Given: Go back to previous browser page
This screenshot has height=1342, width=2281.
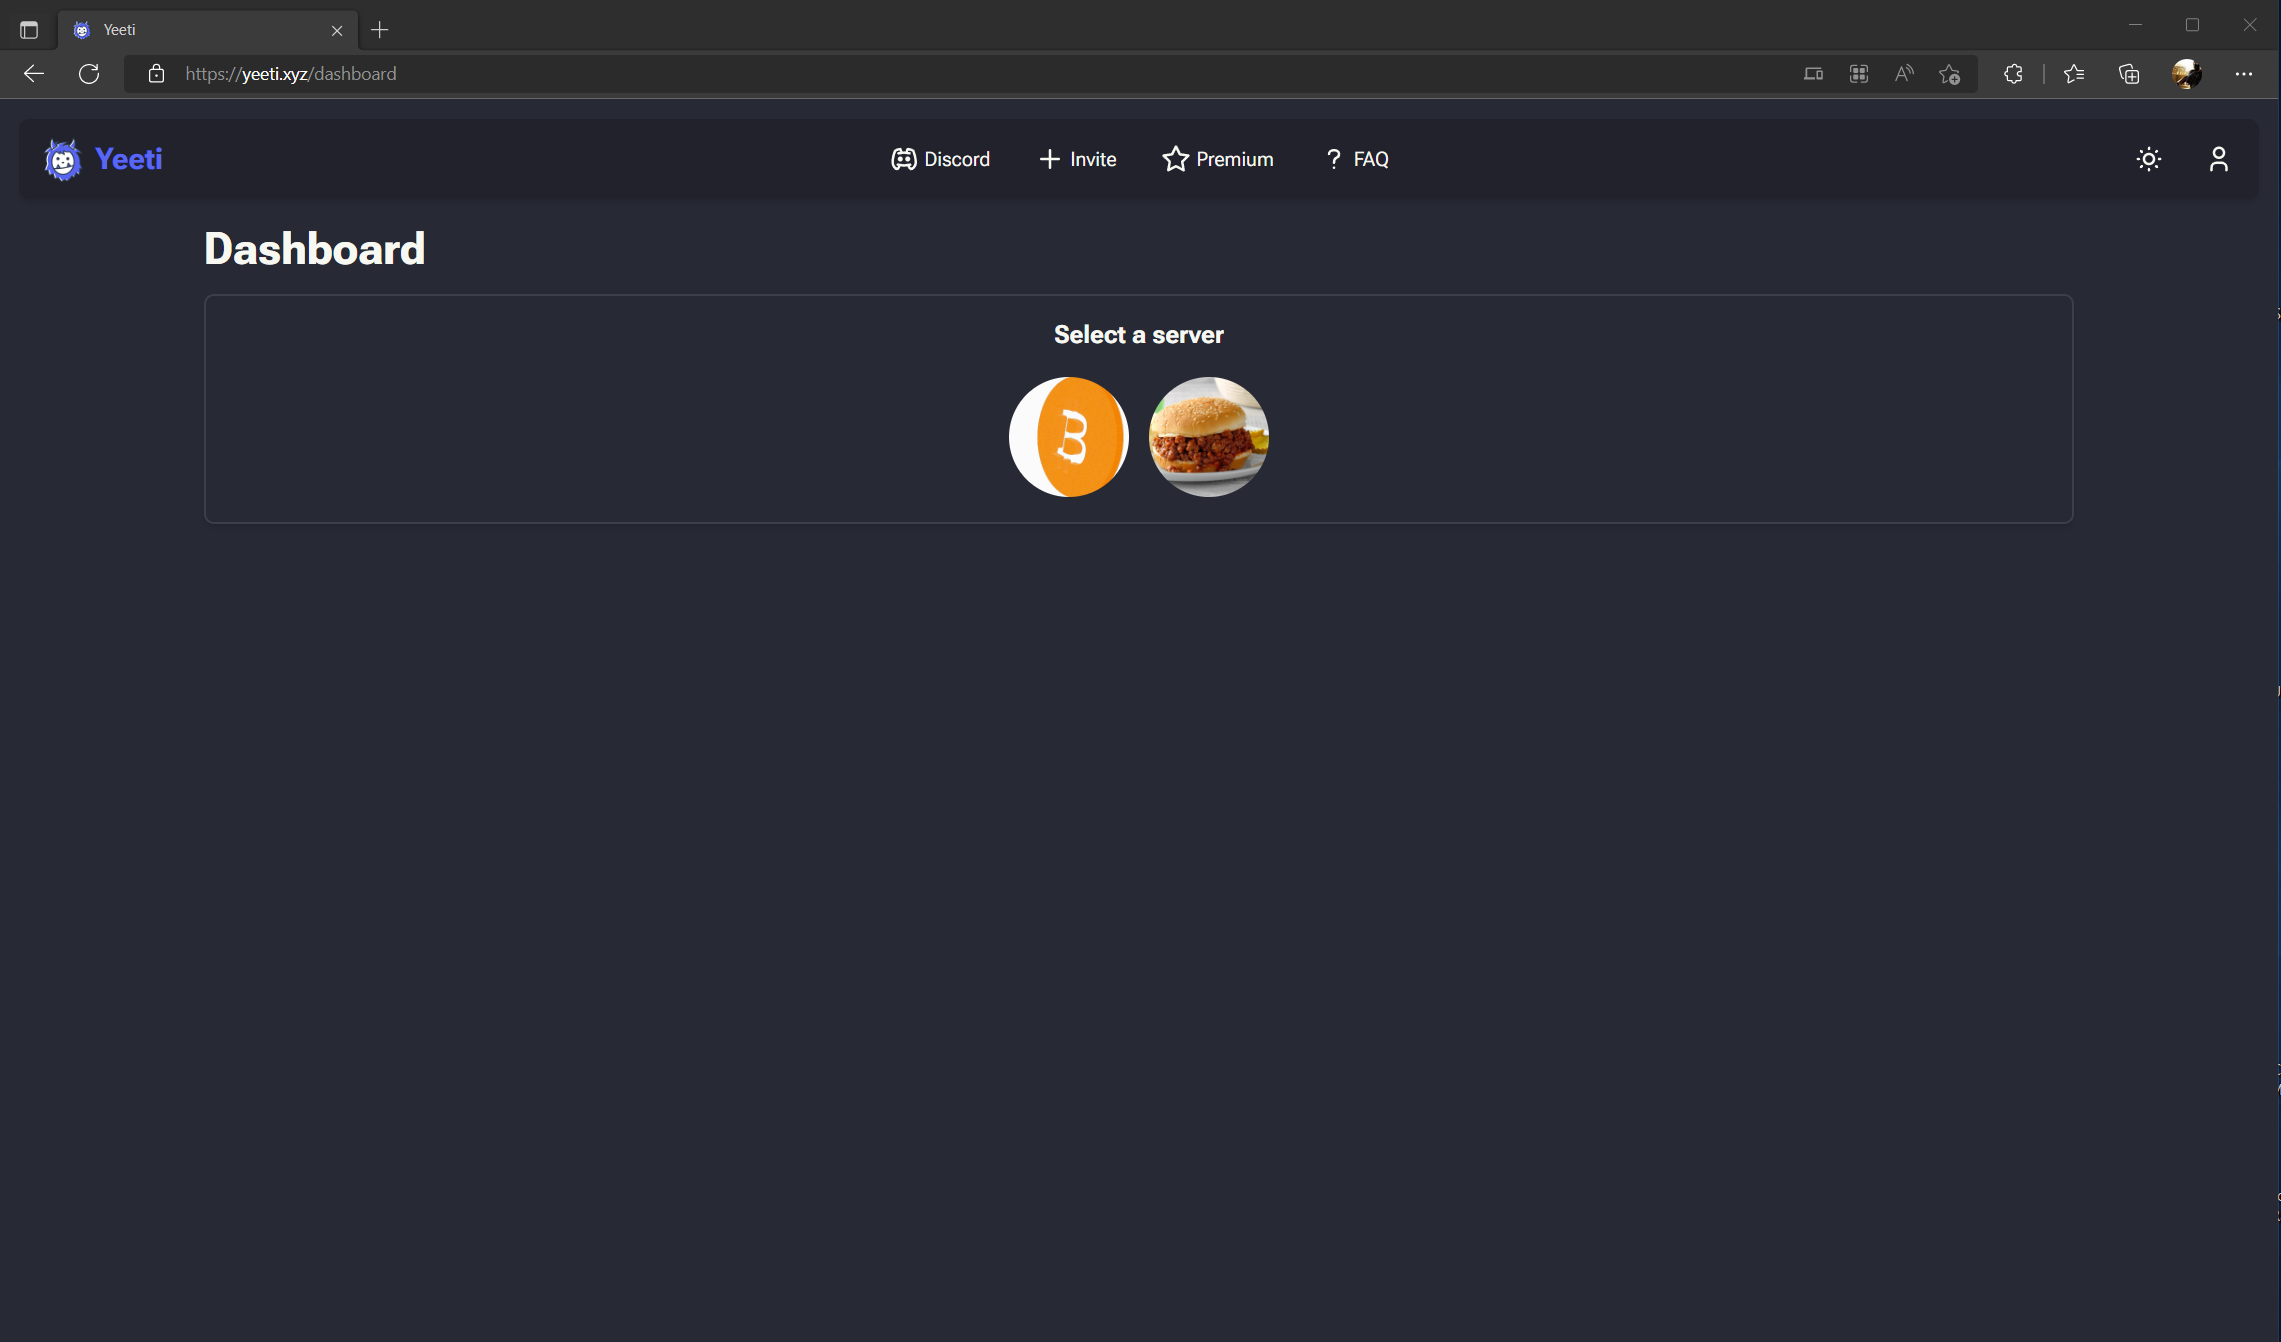Looking at the screenshot, I should [33, 74].
